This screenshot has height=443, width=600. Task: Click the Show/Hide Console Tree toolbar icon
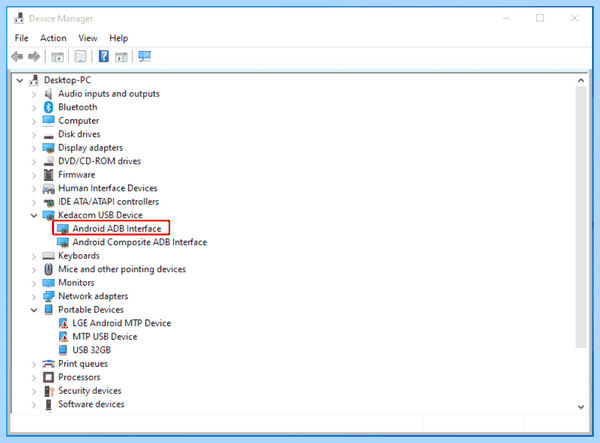[x=57, y=57]
